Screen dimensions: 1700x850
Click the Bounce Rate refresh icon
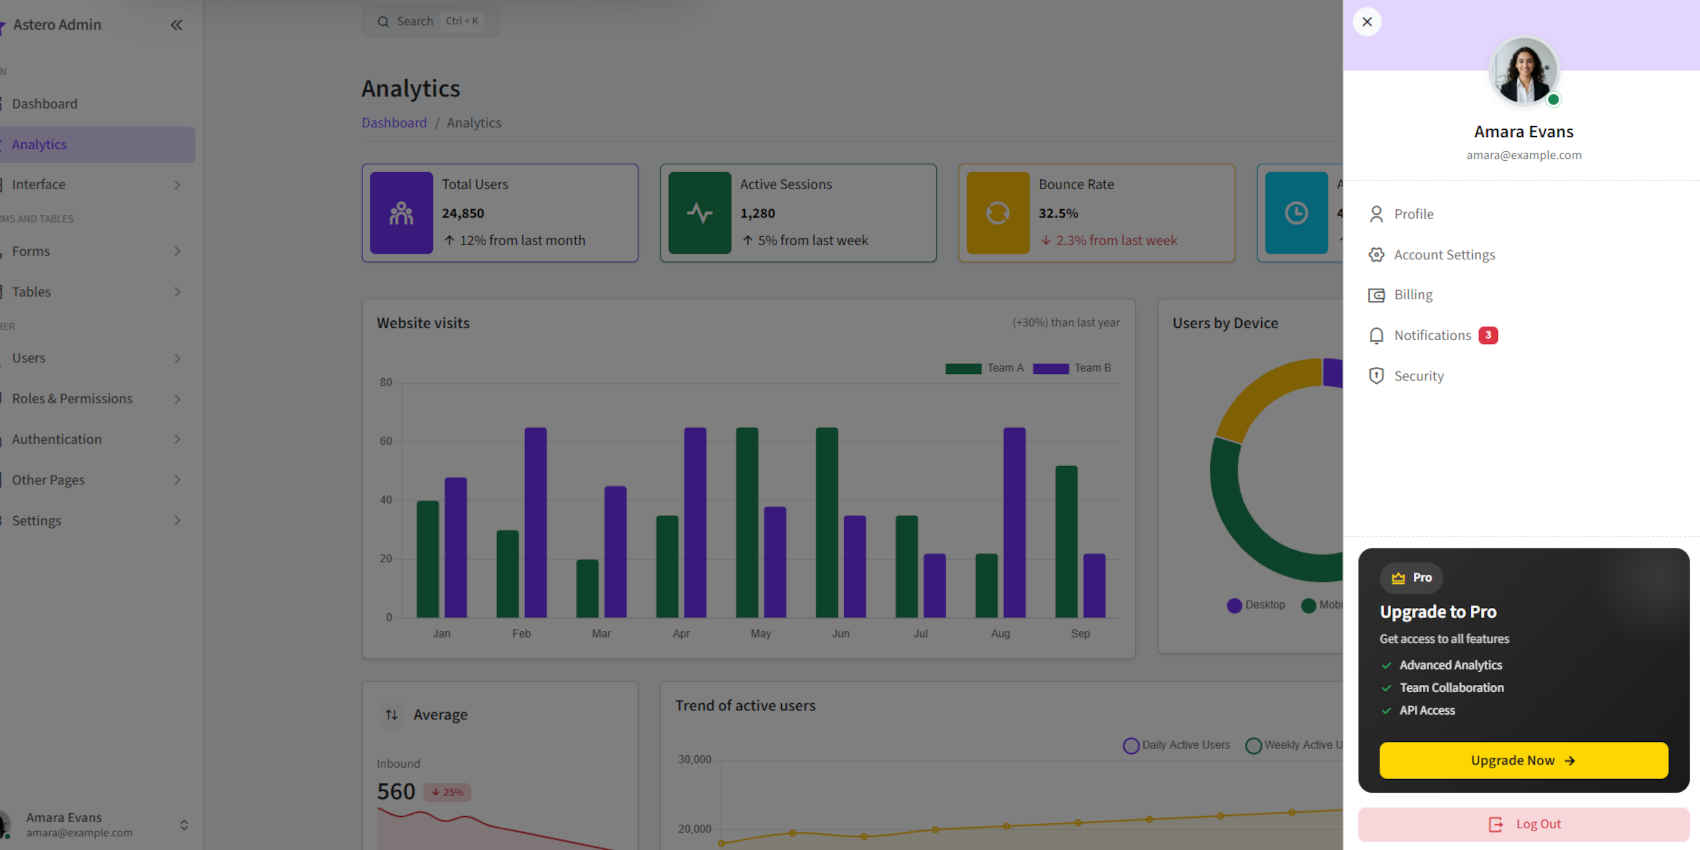(997, 213)
